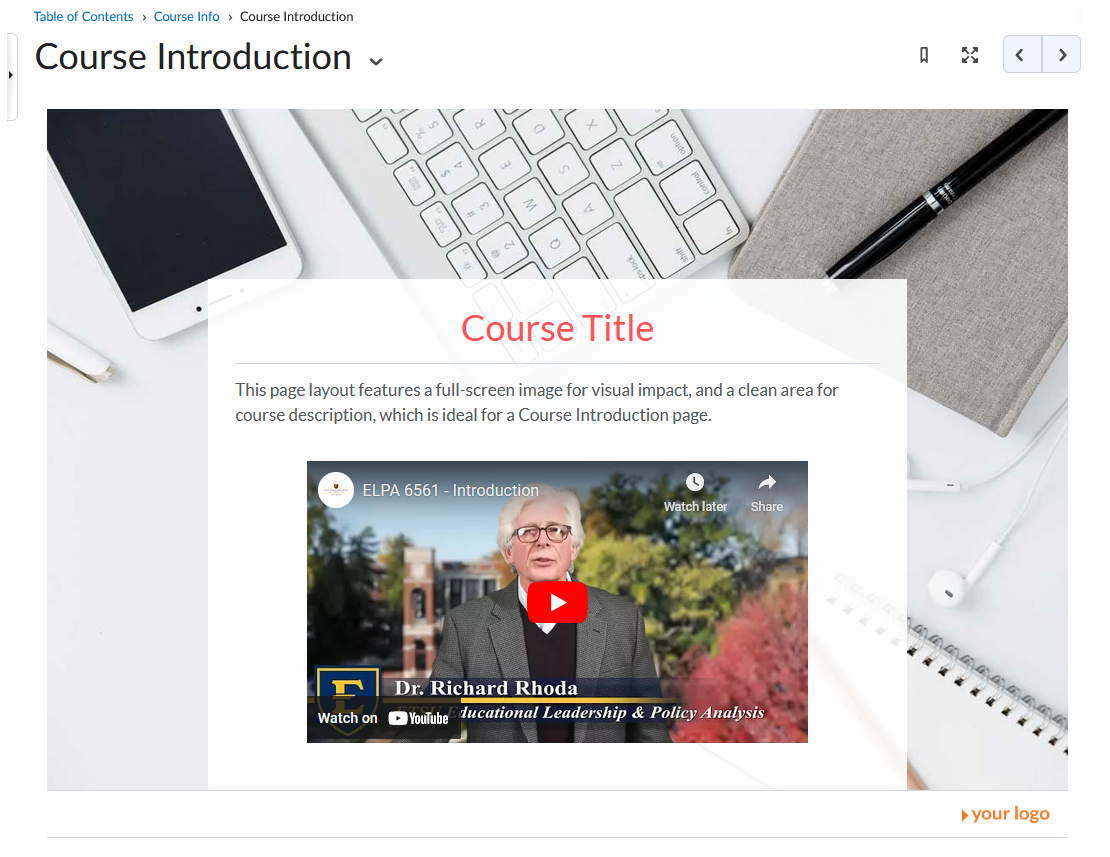Click the Course Introduction page heading

point(193,57)
